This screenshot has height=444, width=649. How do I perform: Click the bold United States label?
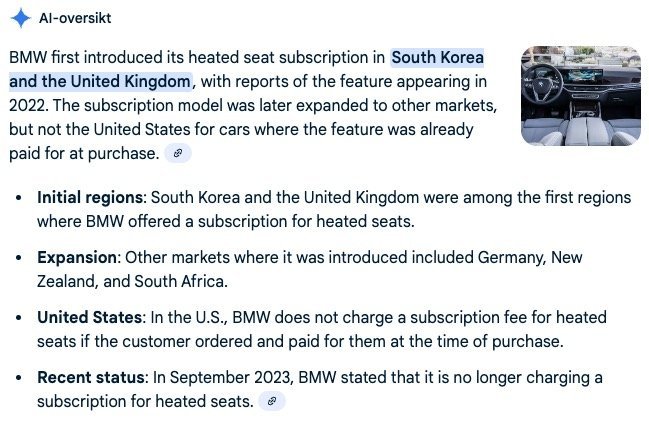tap(89, 317)
